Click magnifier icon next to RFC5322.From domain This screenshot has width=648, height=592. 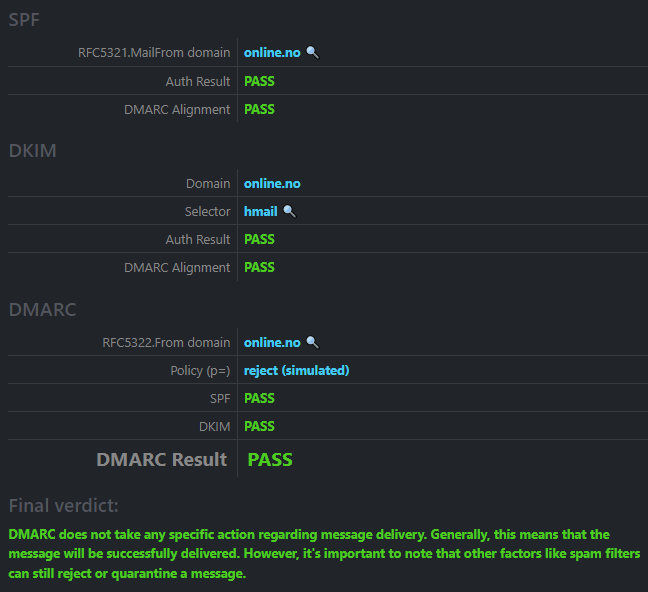click(312, 342)
